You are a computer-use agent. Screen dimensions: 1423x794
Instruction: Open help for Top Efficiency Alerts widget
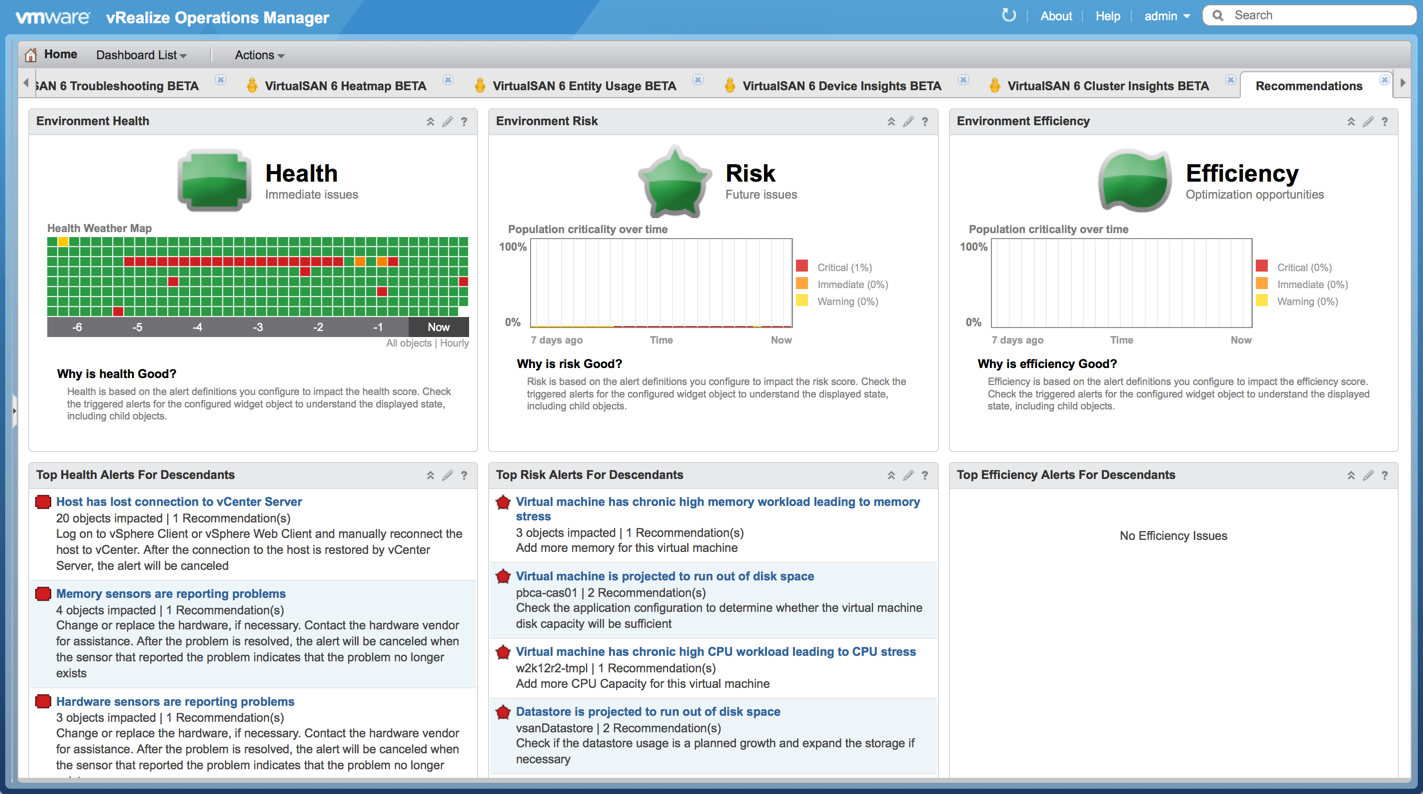(1384, 476)
